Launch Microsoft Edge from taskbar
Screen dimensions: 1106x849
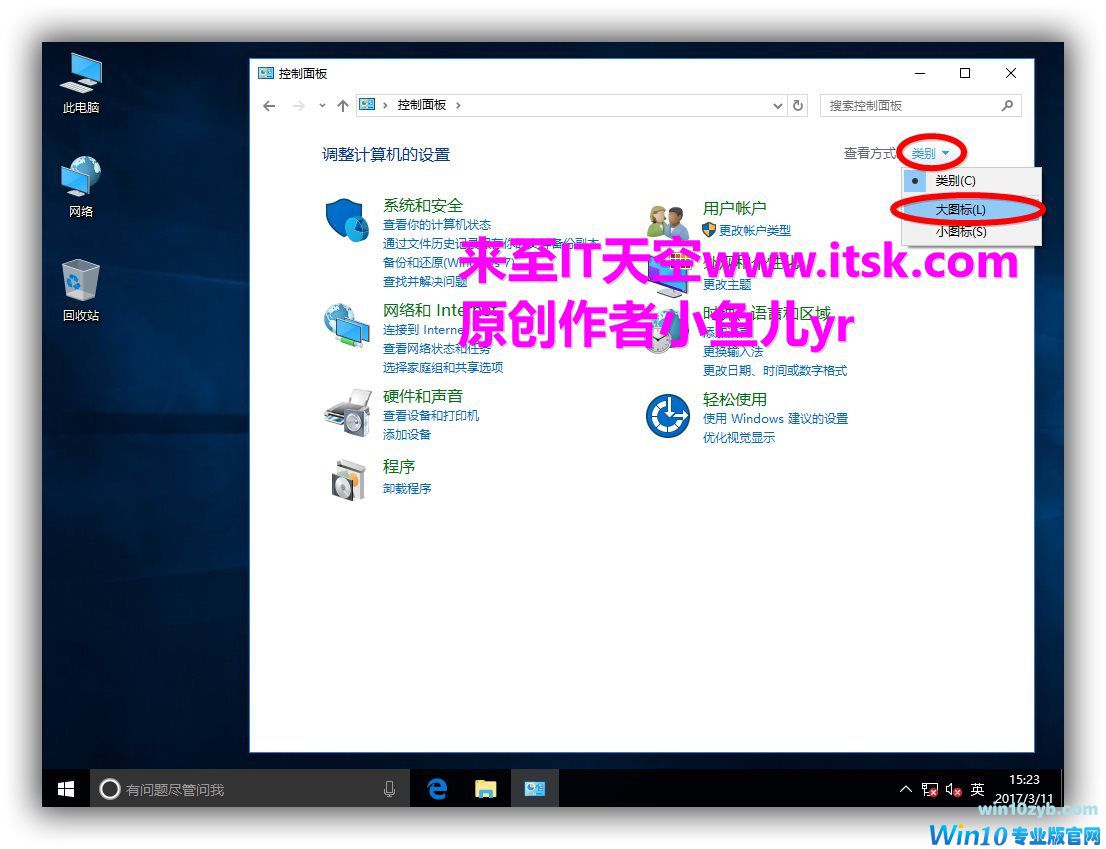[x=437, y=789]
